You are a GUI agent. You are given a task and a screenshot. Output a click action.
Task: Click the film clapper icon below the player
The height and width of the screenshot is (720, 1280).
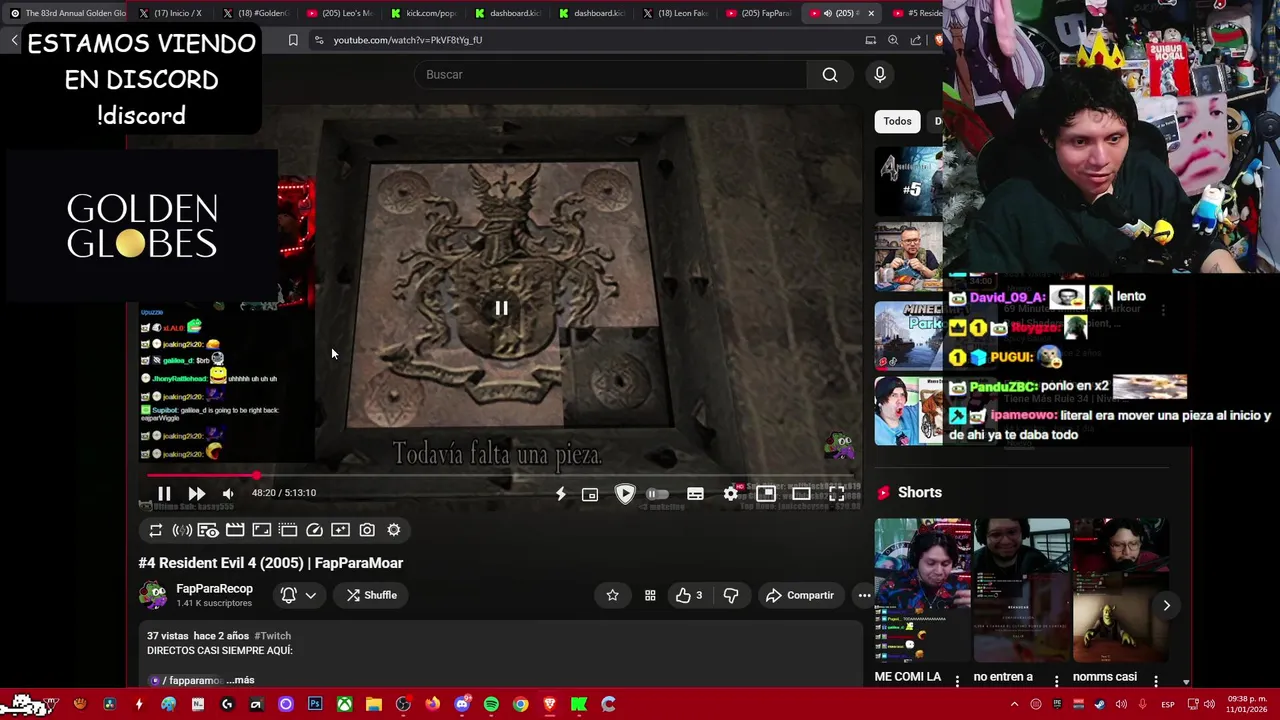point(235,530)
